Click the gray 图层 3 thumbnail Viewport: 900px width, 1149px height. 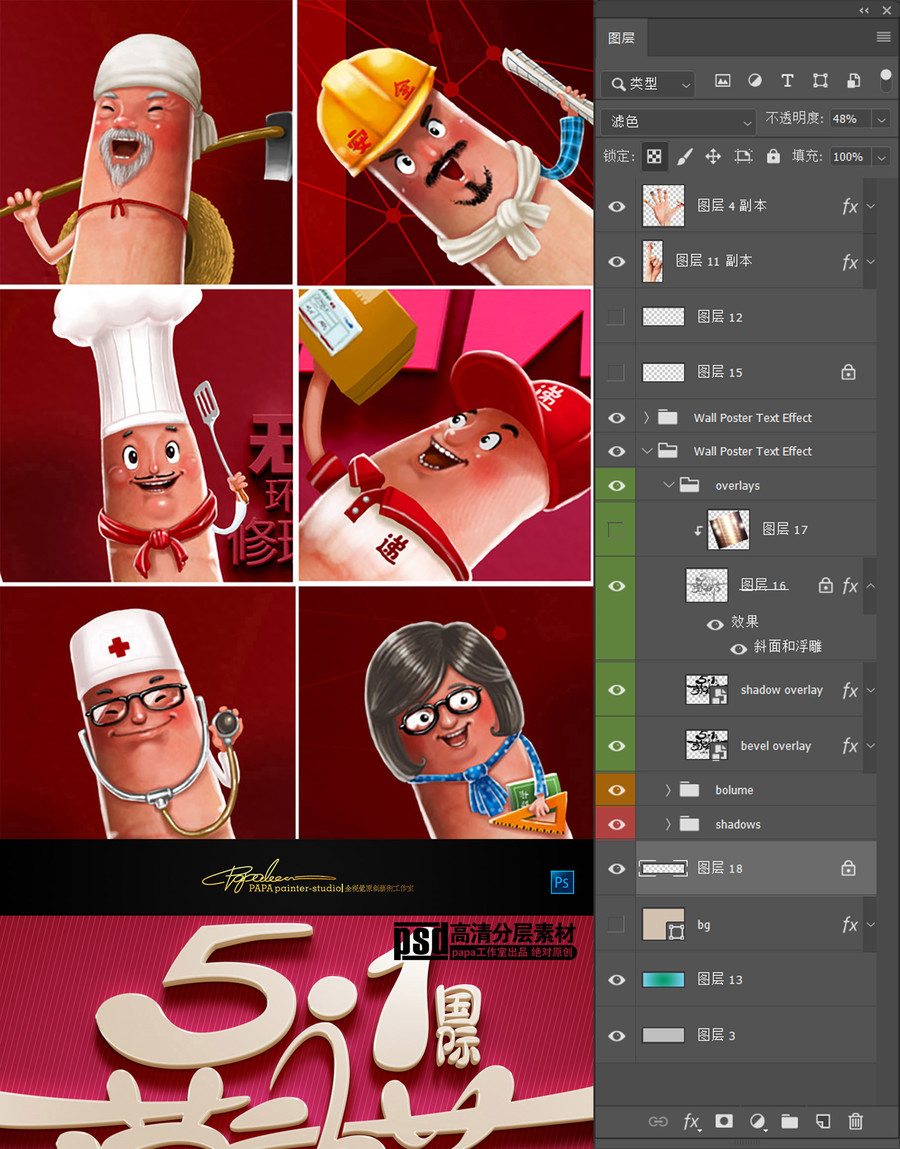click(x=663, y=1035)
